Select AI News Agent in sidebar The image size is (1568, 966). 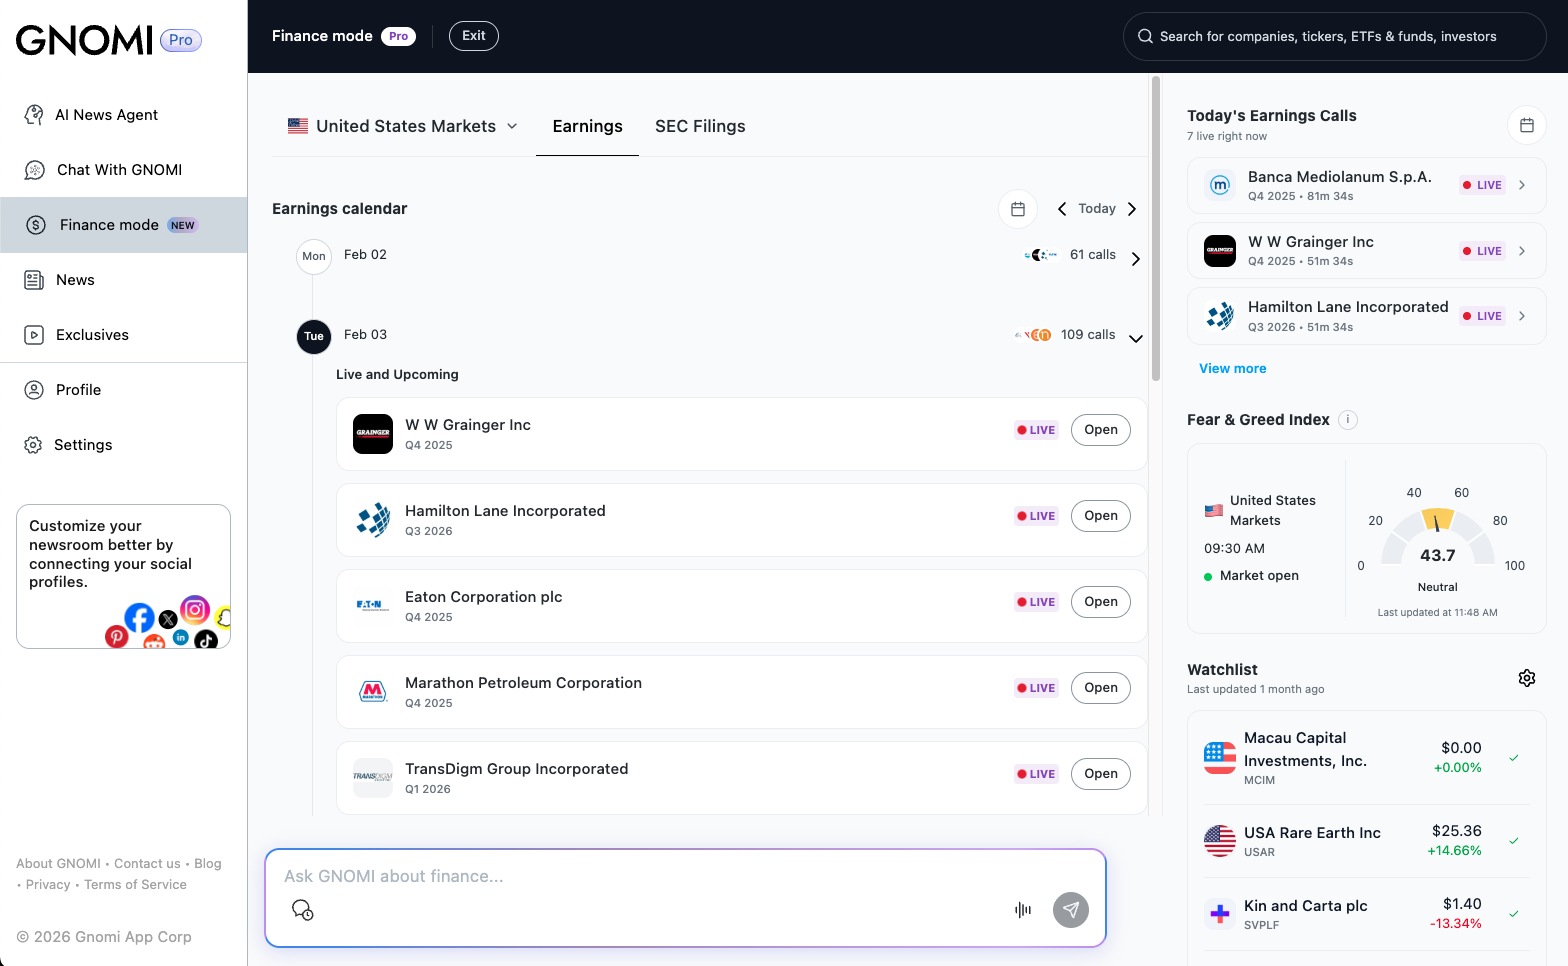pyautogui.click(x=106, y=115)
